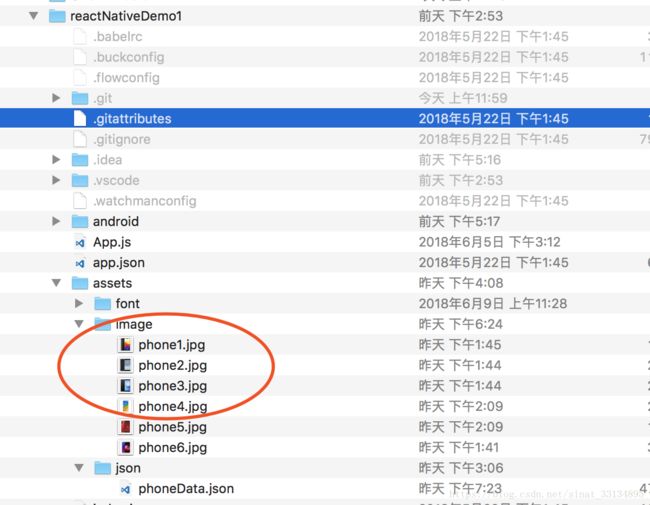Select the phone1.jpg thumbnail
The width and height of the screenshot is (650, 505).
pos(125,345)
